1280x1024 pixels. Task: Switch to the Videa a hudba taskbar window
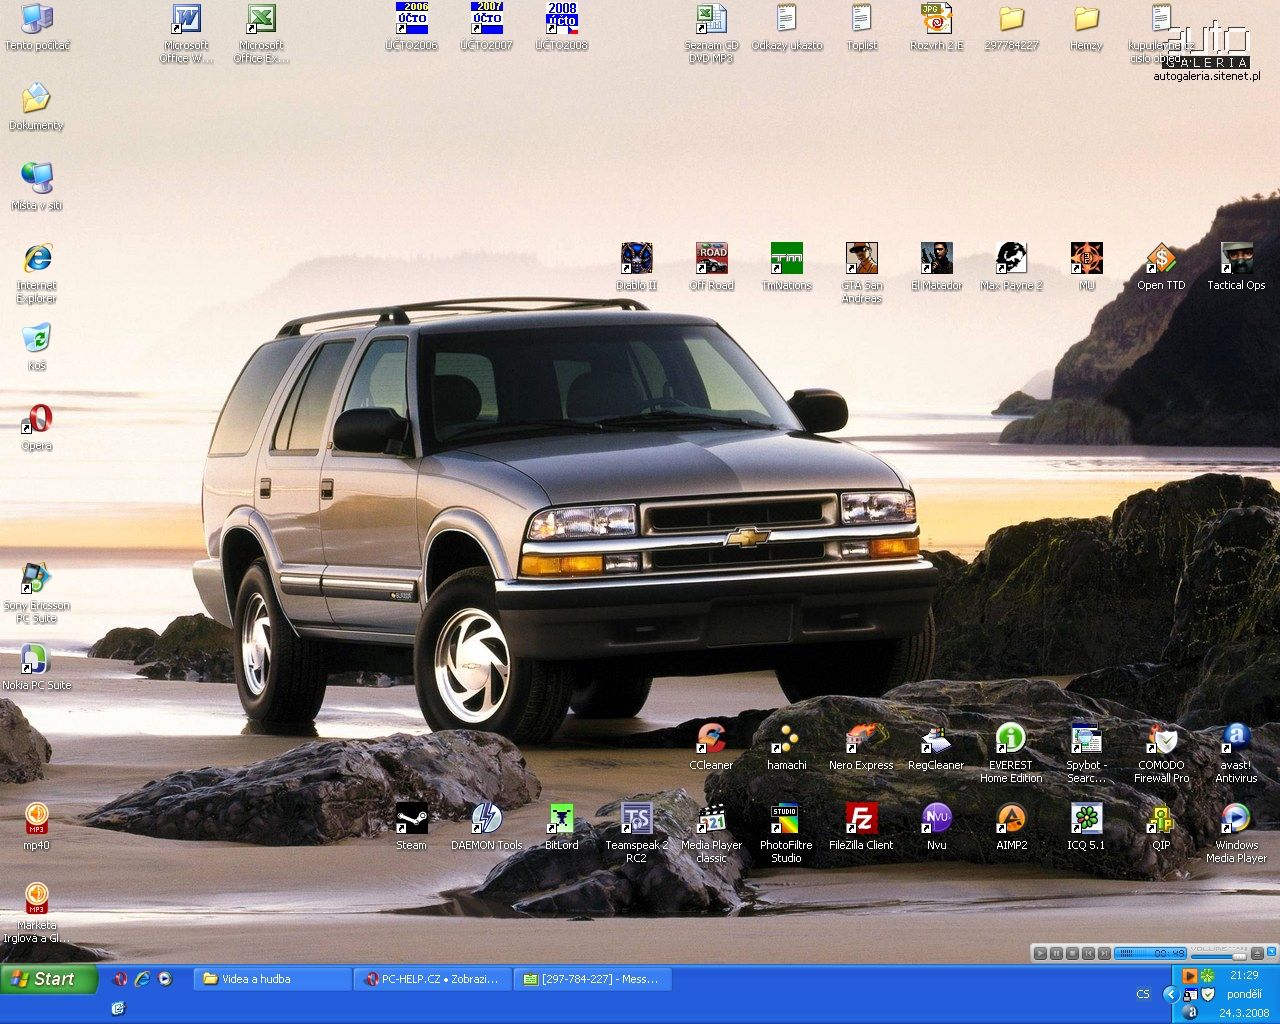272,979
